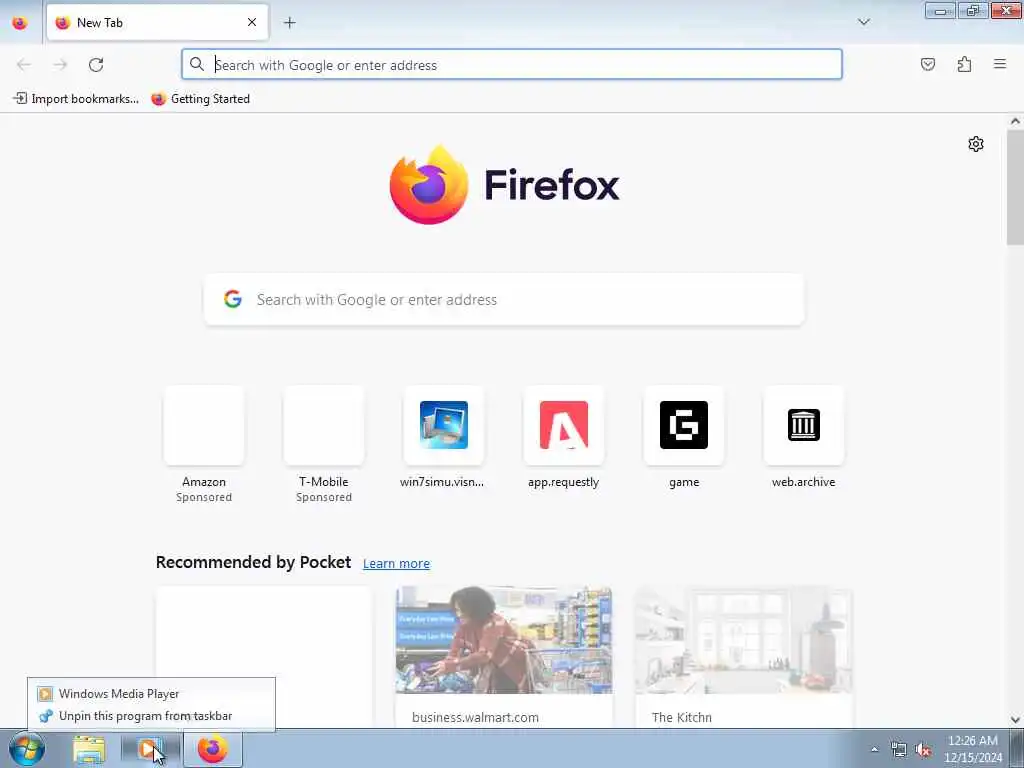Open The Kitchn story card

coord(744,657)
